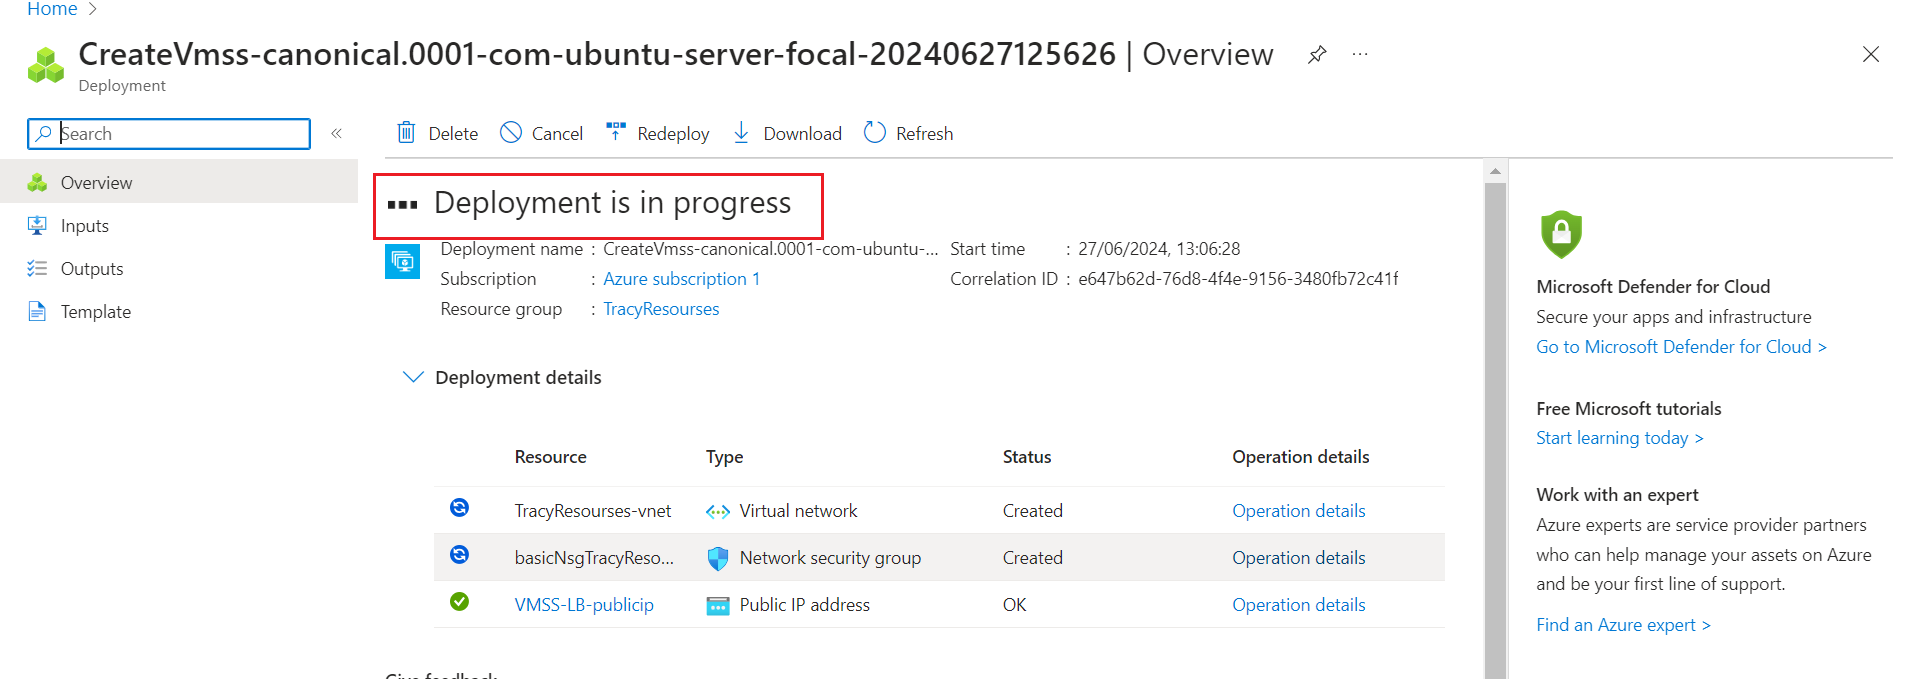Screen dimensions: 1920x679
Task: Open the Azure subscription 1 link
Action: [681, 279]
